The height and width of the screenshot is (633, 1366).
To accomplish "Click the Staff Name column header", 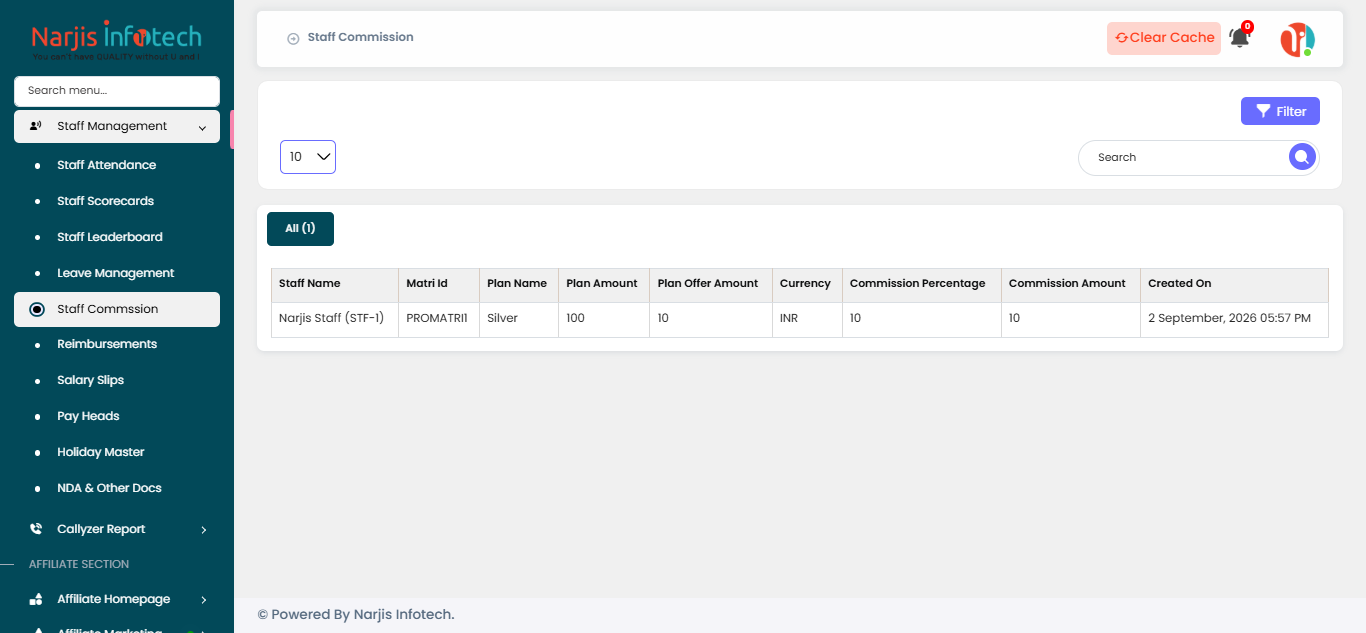I will pyautogui.click(x=335, y=284).
